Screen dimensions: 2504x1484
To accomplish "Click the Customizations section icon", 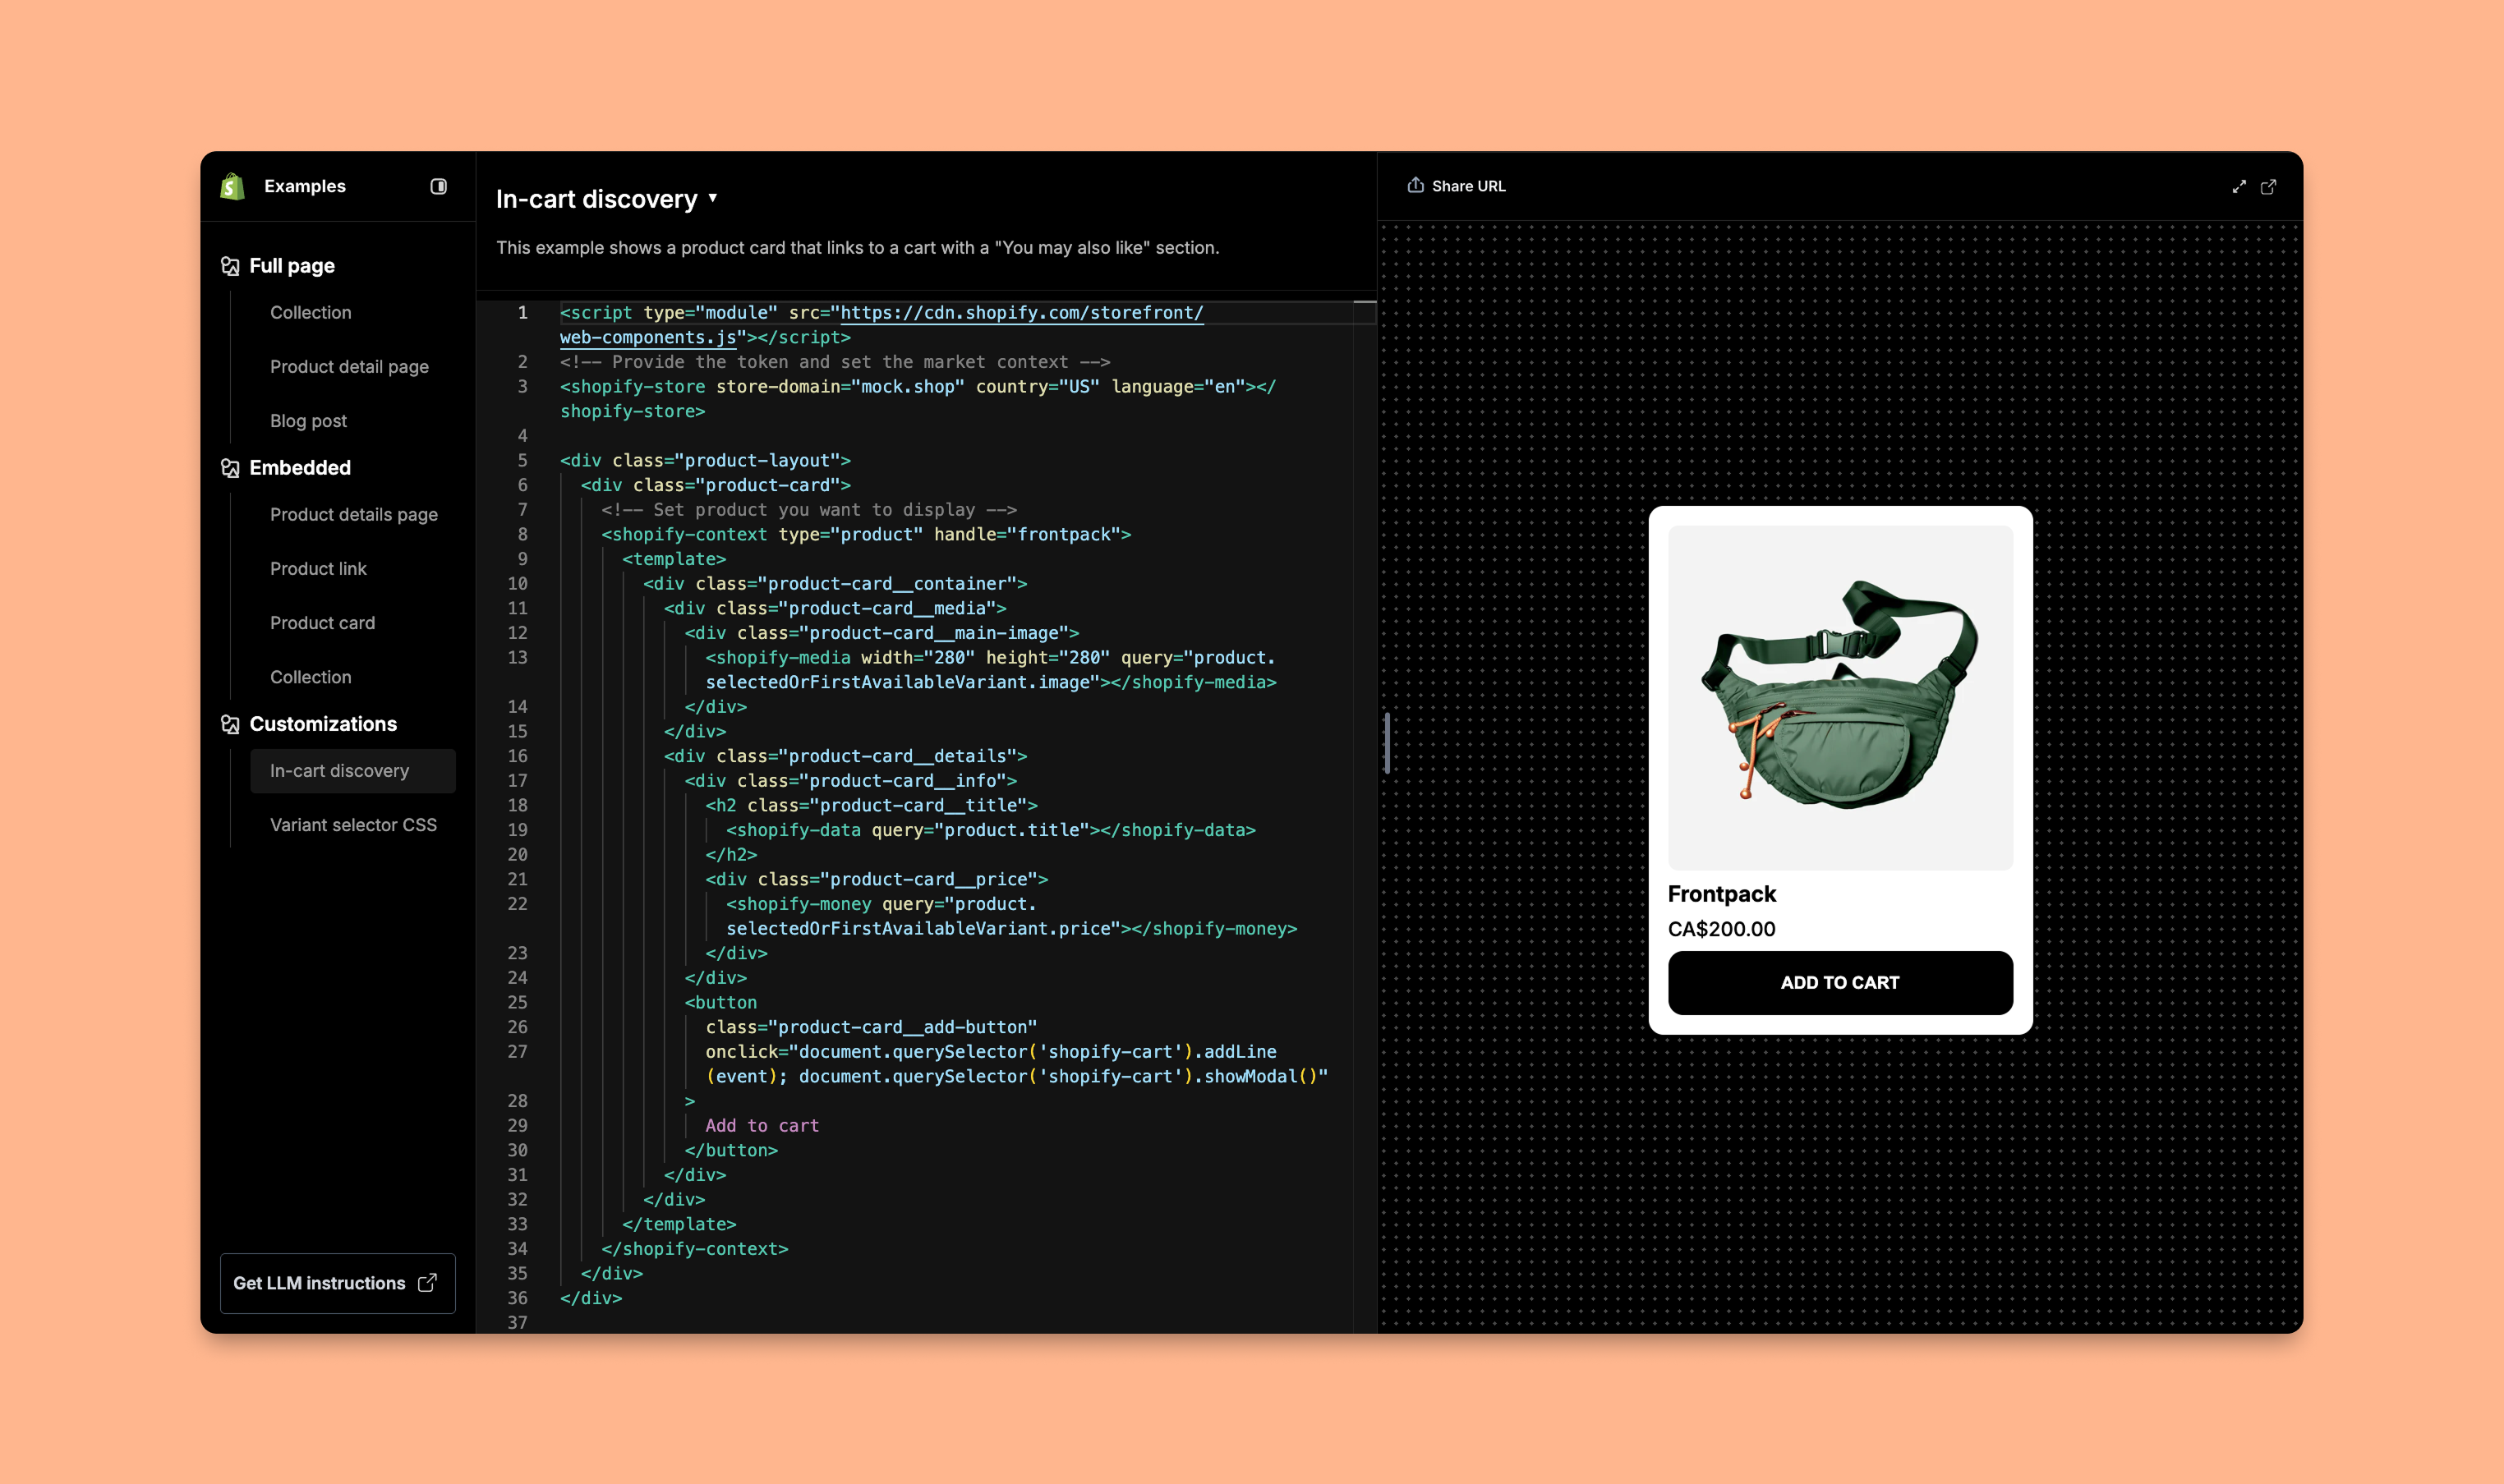I will (x=230, y=724).
